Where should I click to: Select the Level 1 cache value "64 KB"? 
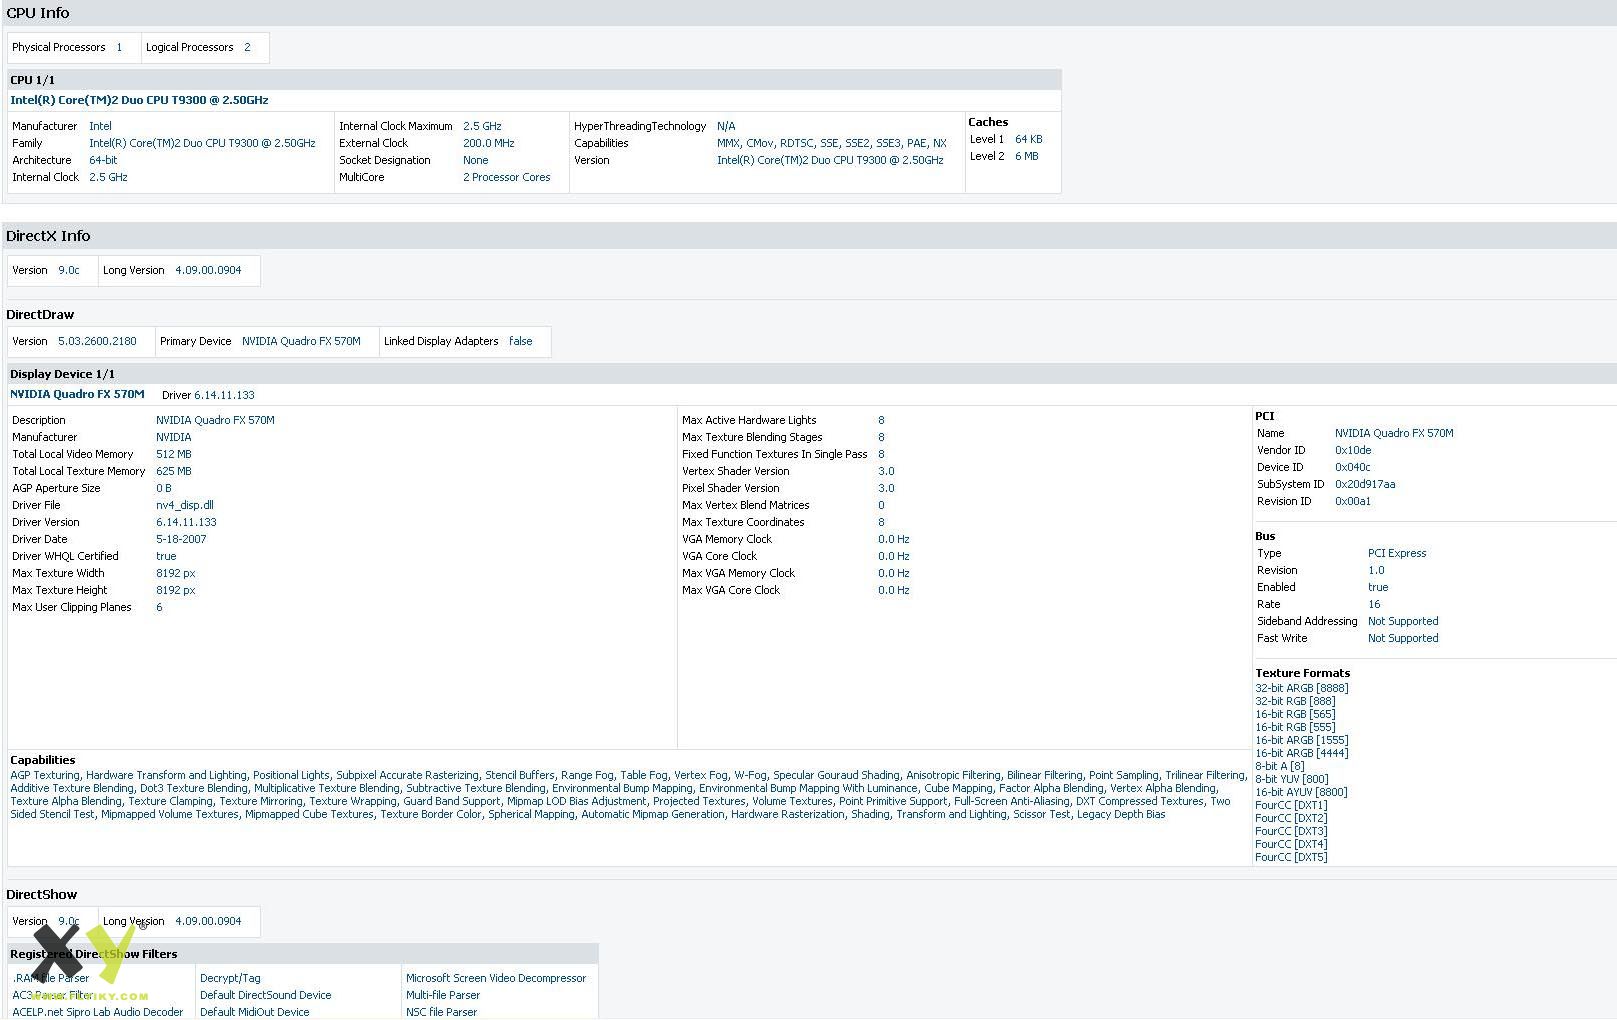[1028, 139]
